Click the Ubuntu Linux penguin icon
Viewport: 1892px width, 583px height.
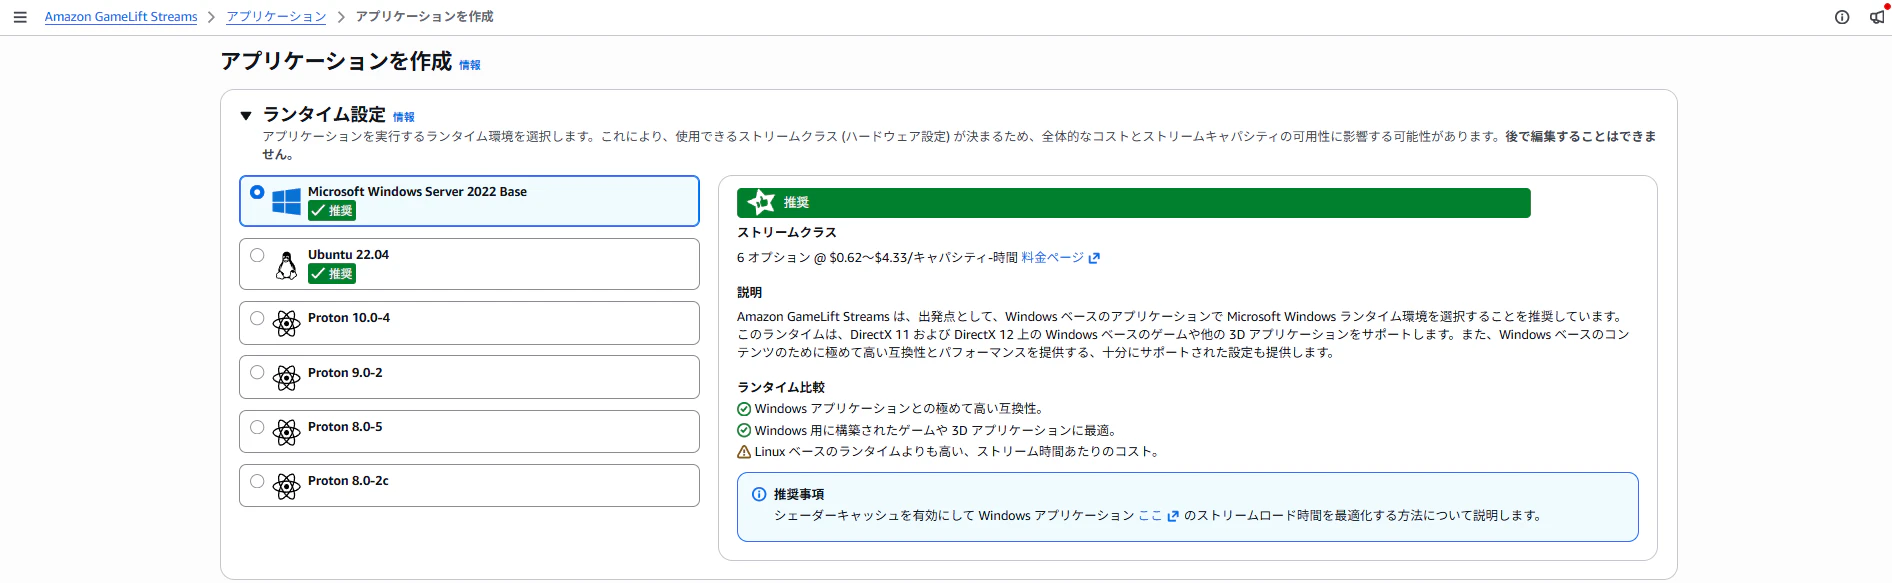(286, 265)
